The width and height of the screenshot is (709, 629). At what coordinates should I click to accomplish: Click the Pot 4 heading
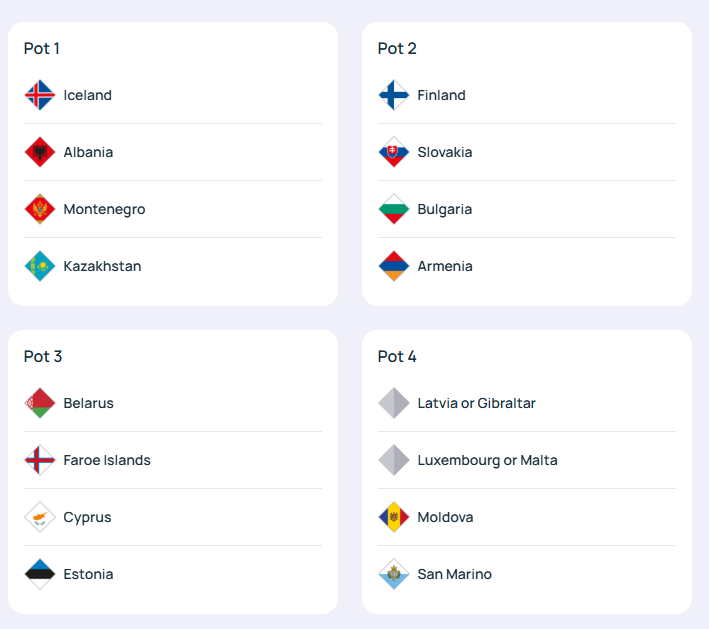pos(397,356)
